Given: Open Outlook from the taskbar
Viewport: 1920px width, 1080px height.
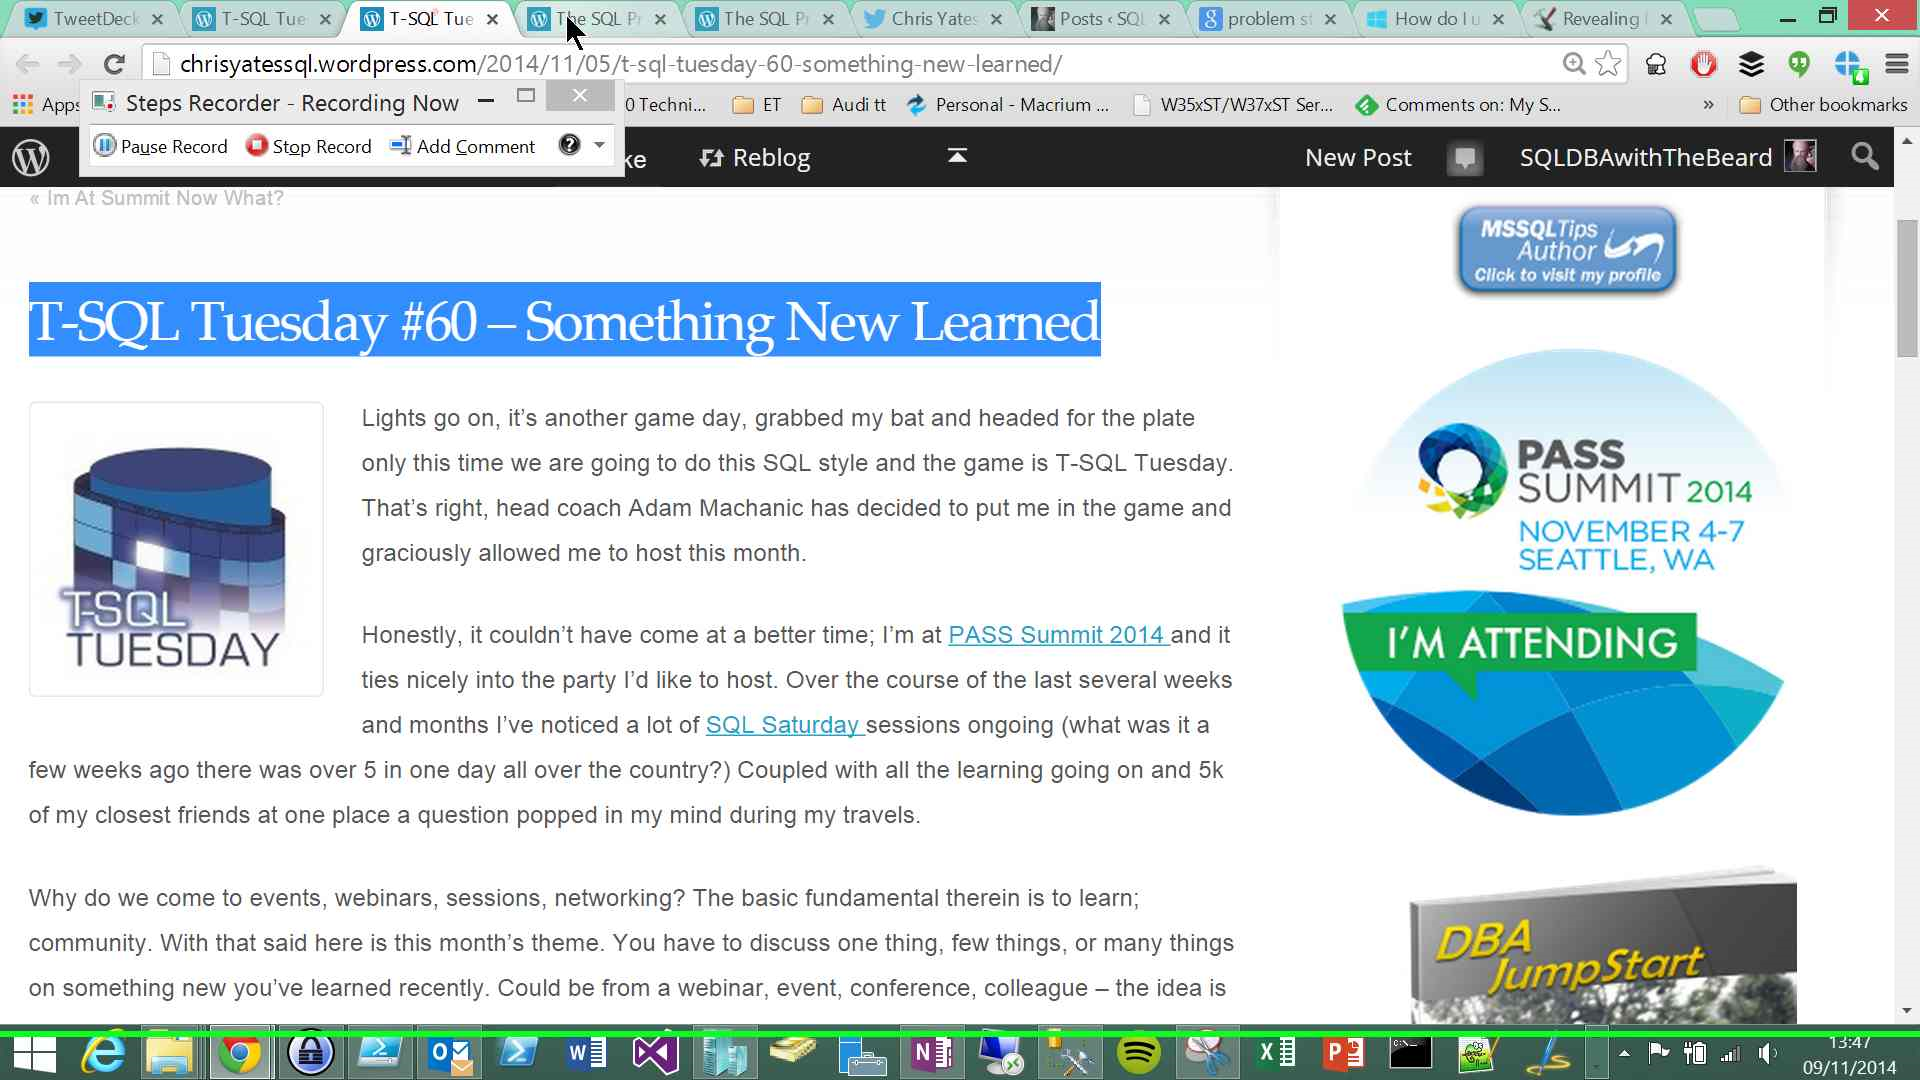Looking at the screenshot, I should click(448, 1053).
